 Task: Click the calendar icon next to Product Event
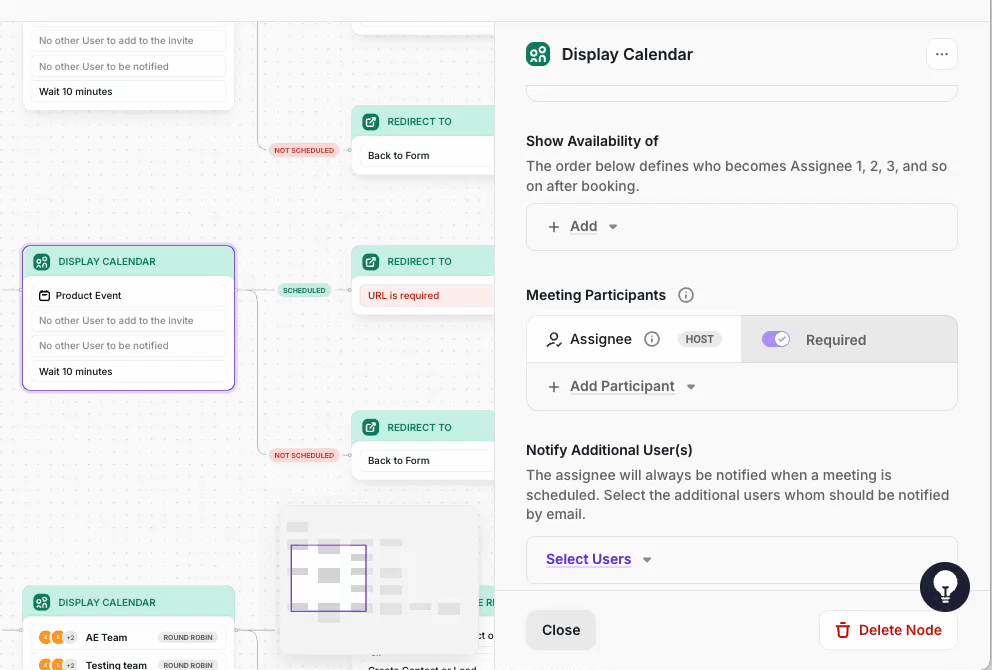tap(44, 296)
